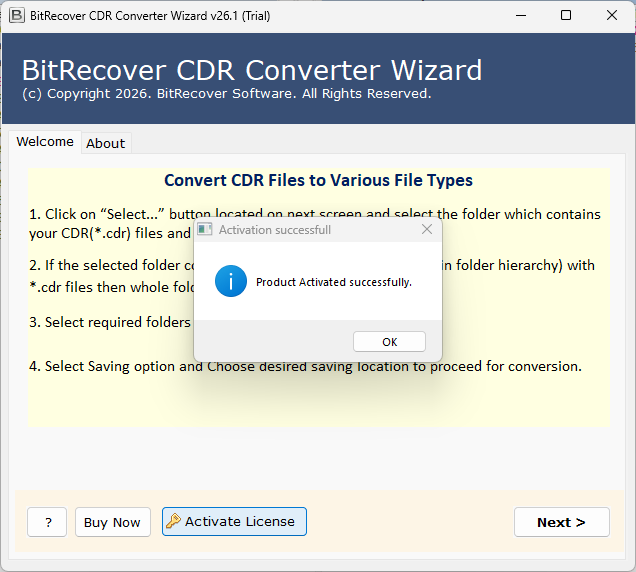
Task: Click the Activate License button
Action: coord(234,522)
